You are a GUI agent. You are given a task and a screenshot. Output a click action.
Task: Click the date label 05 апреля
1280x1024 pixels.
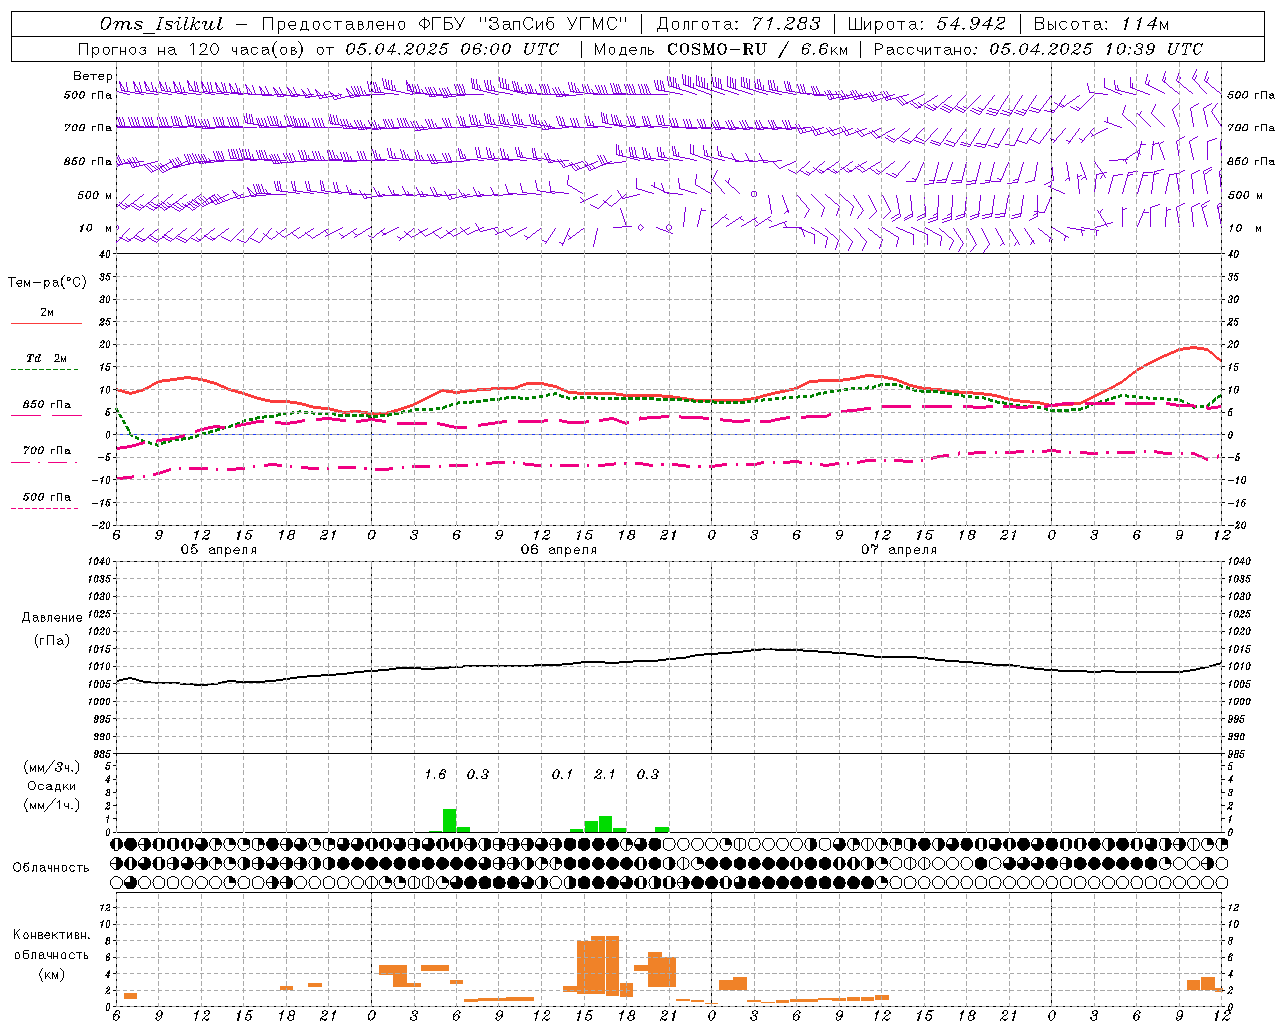pyautogui.click(x=218, y=550)
